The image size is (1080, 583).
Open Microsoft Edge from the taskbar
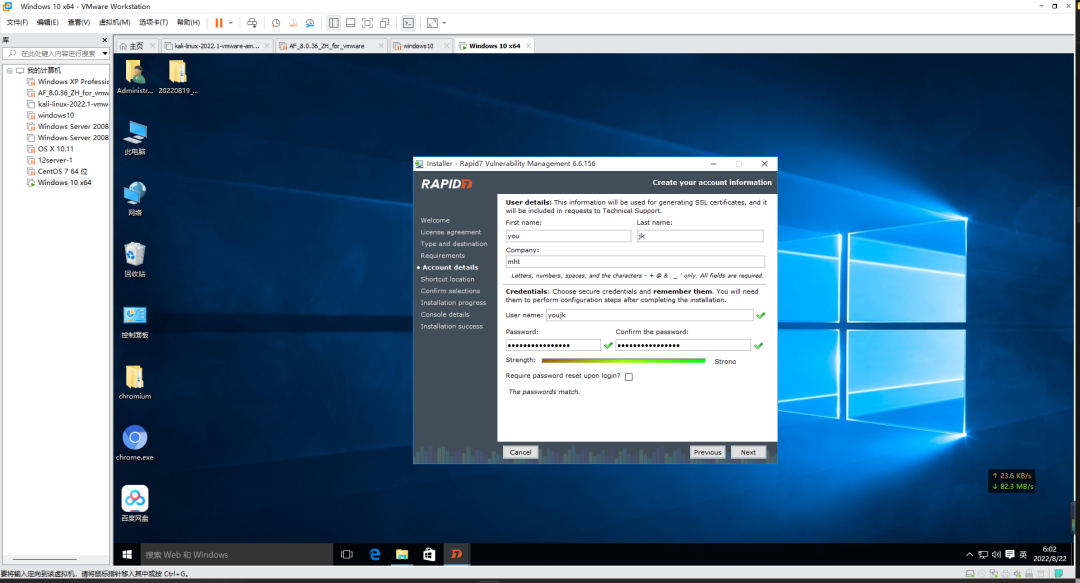[x=375, y=555]
